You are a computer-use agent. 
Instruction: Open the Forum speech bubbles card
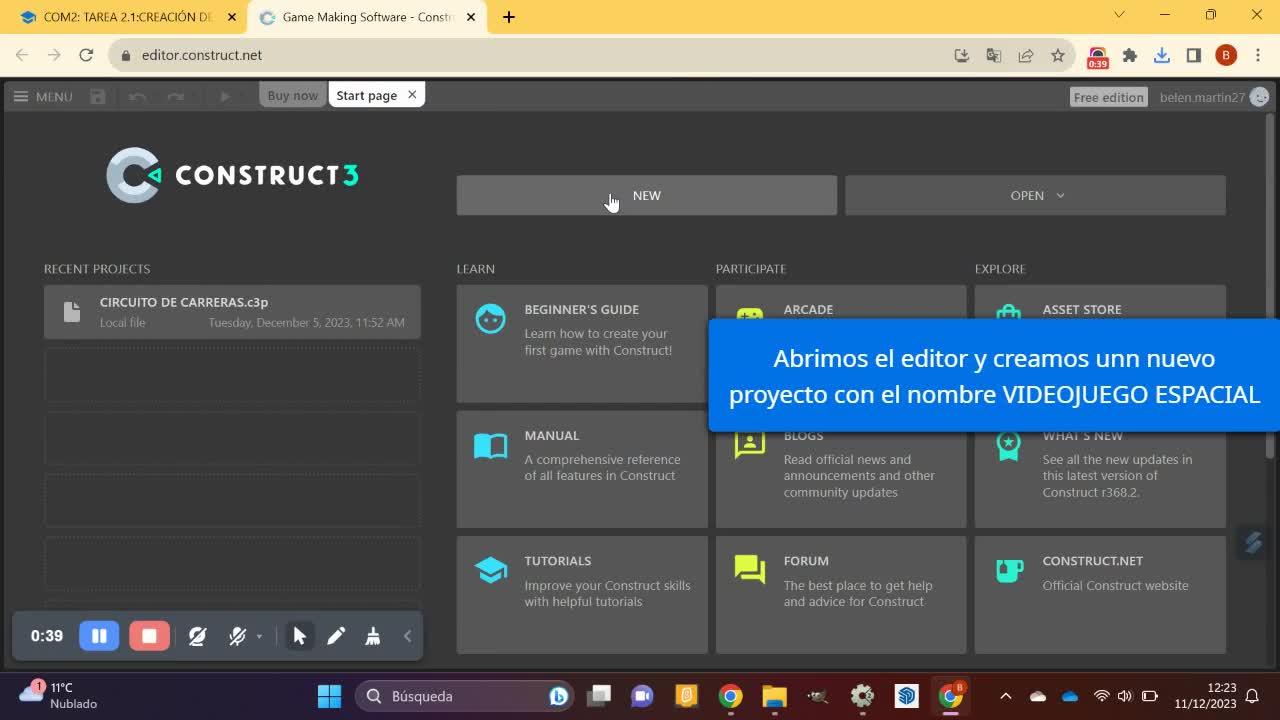[x=841, y=594]
